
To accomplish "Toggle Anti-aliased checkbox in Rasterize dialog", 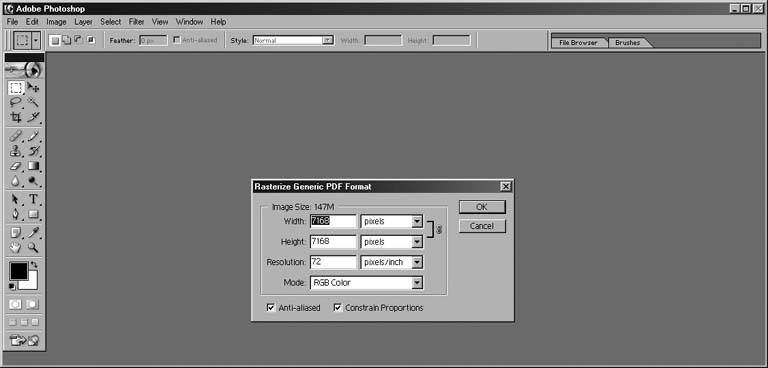I will 270,308.
